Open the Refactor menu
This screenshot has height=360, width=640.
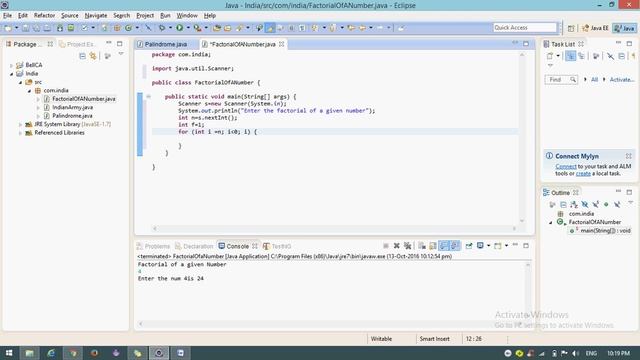44,16
